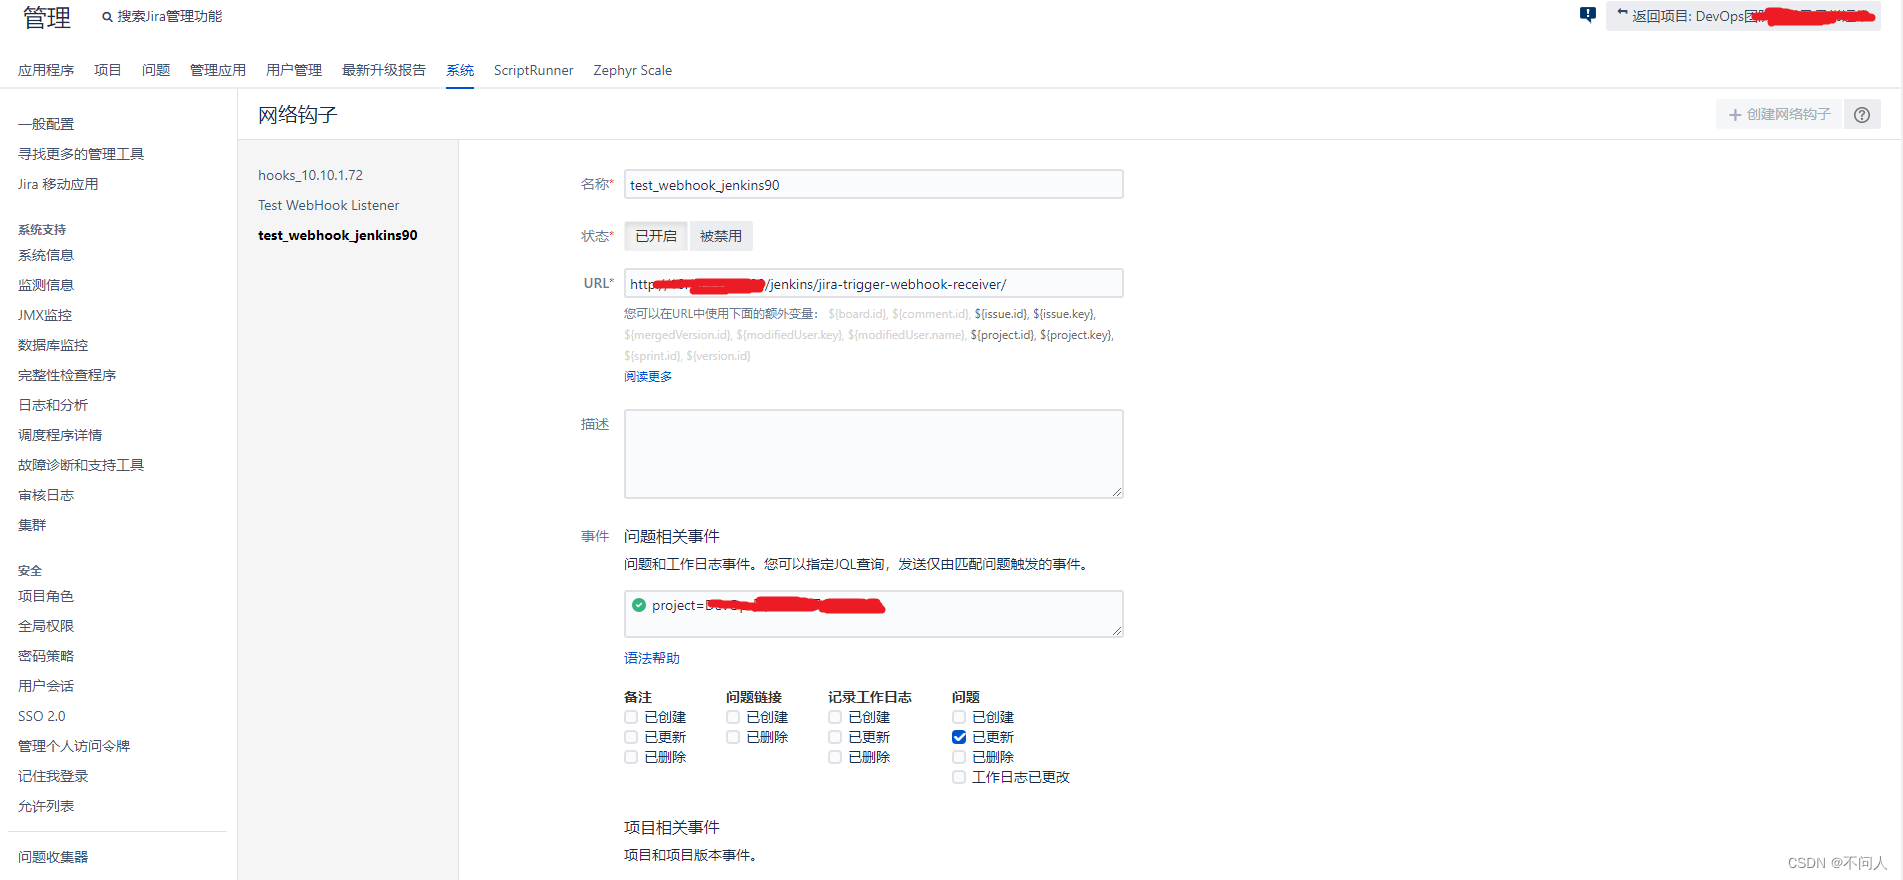Open the 管理应用 tab

[218, 70]
